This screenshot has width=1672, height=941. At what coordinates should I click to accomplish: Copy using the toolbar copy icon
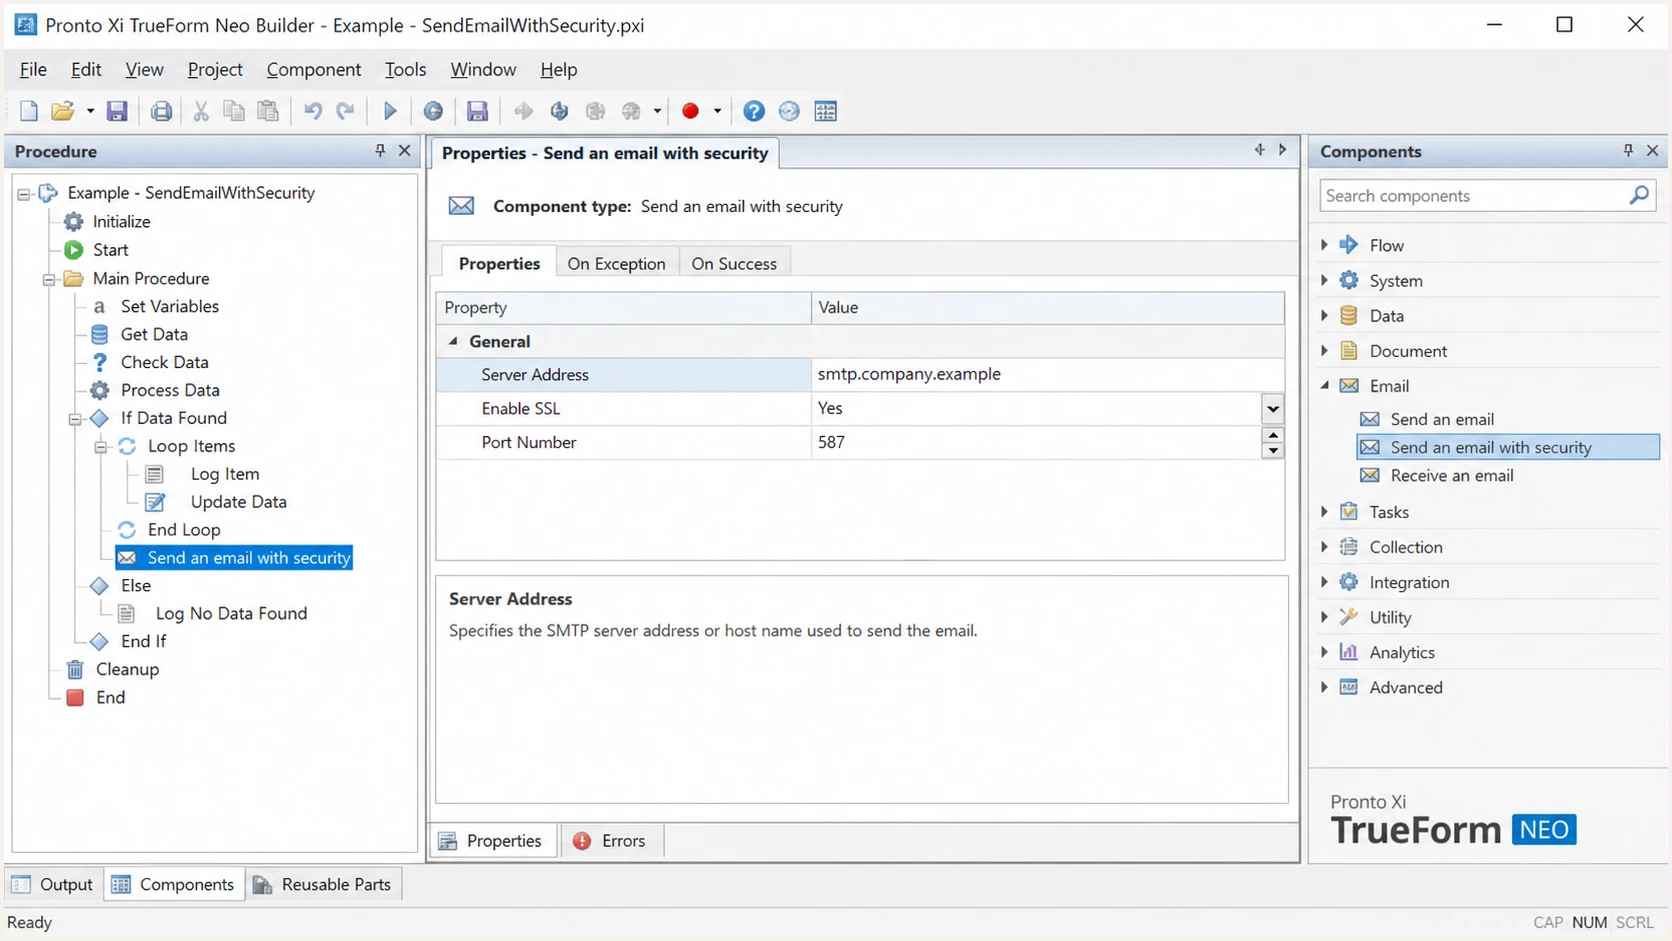coord(234,111)
